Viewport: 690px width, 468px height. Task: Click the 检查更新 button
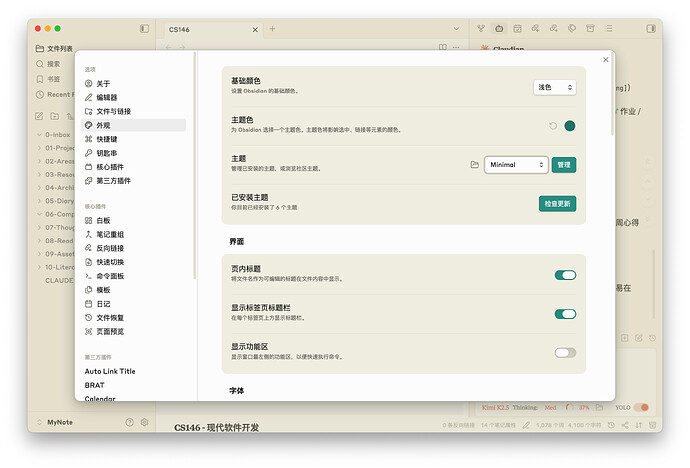(x=557, y=204)
